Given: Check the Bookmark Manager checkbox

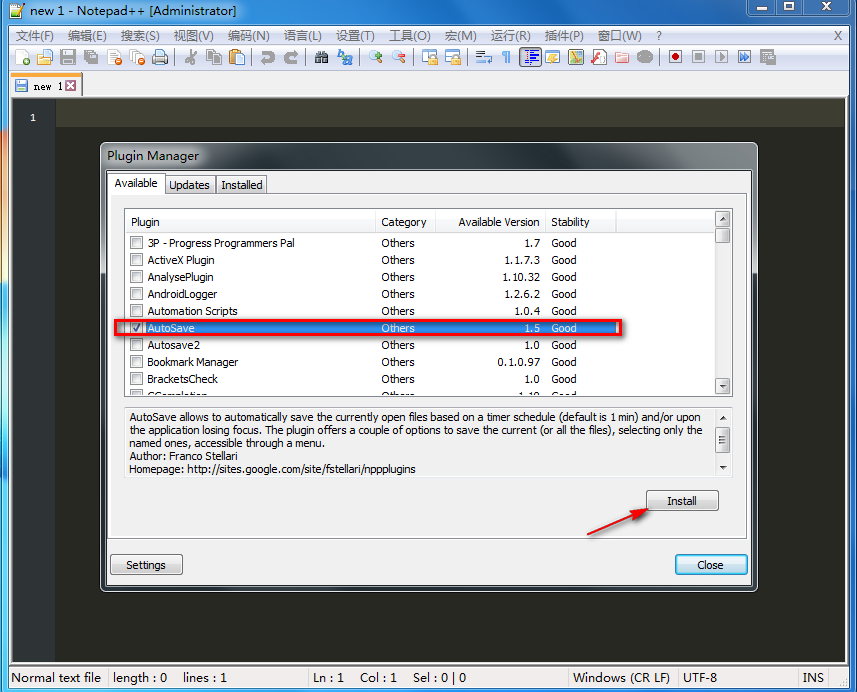Looking at the screenshot, I should [x=137, y=362].
